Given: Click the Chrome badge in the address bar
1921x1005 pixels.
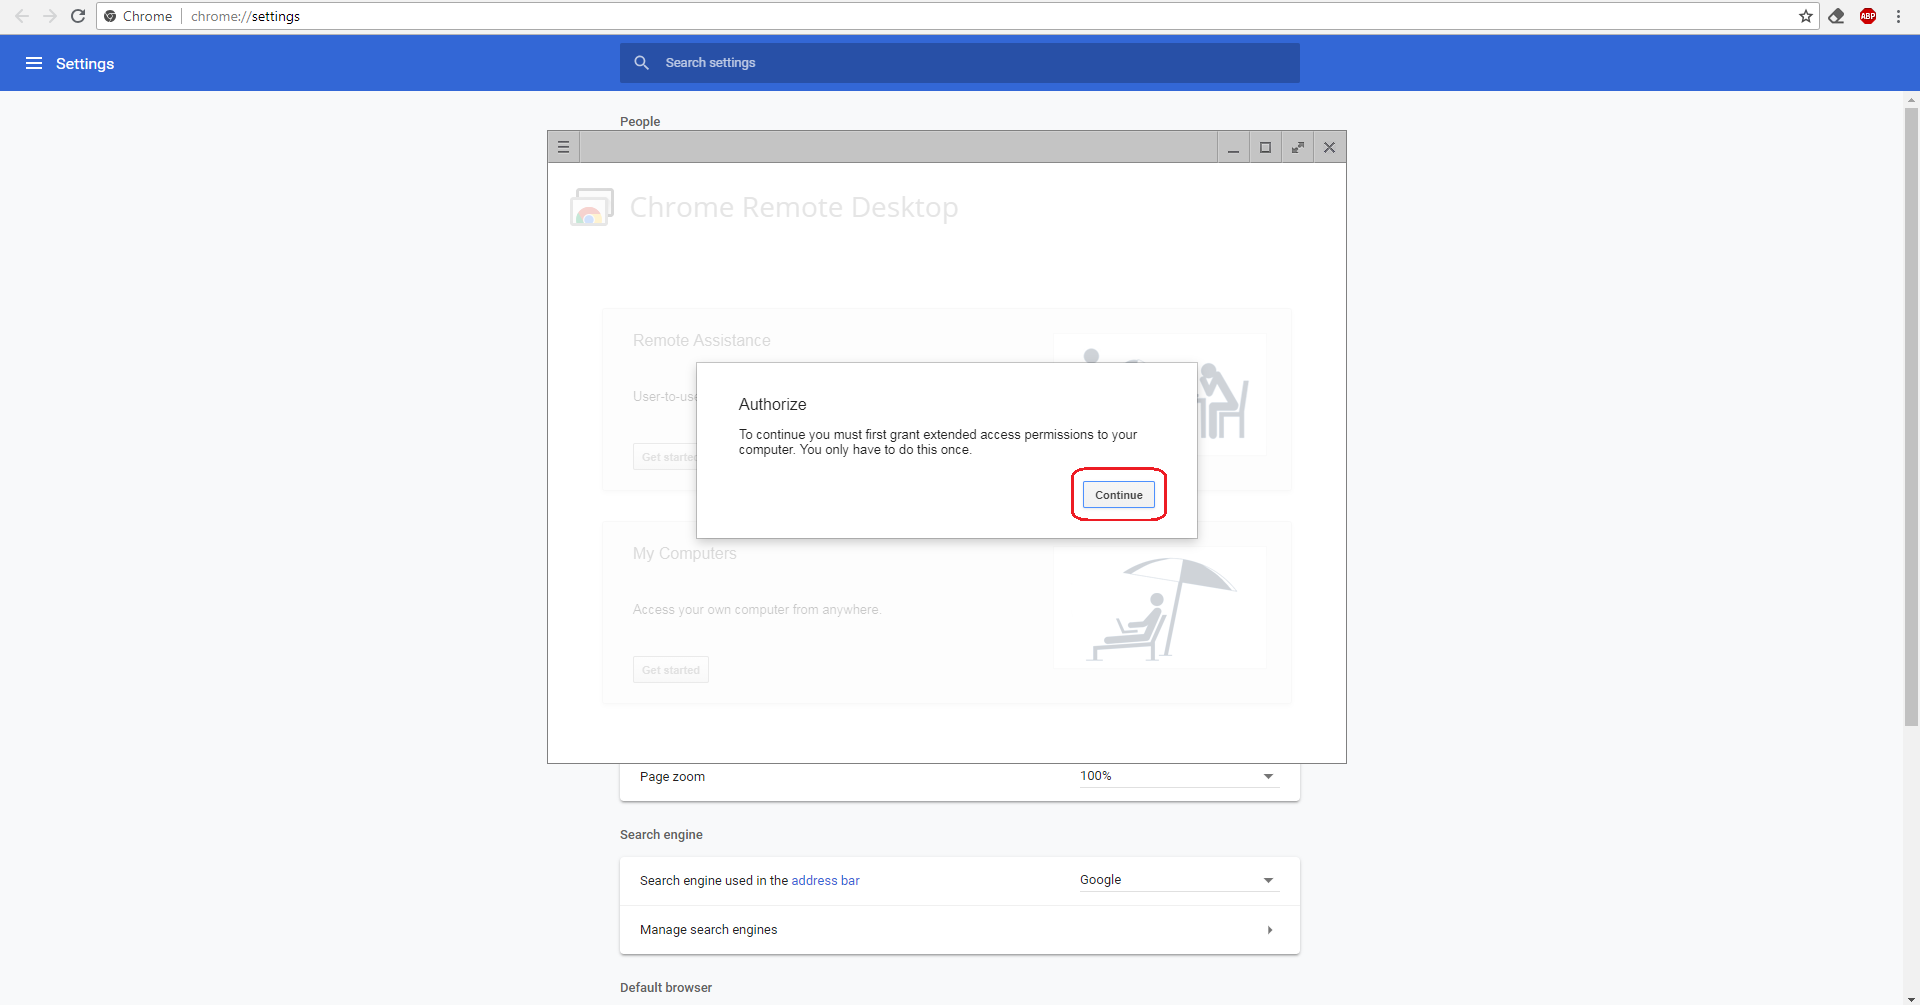Looking at the screenshot, I should 110,16.
